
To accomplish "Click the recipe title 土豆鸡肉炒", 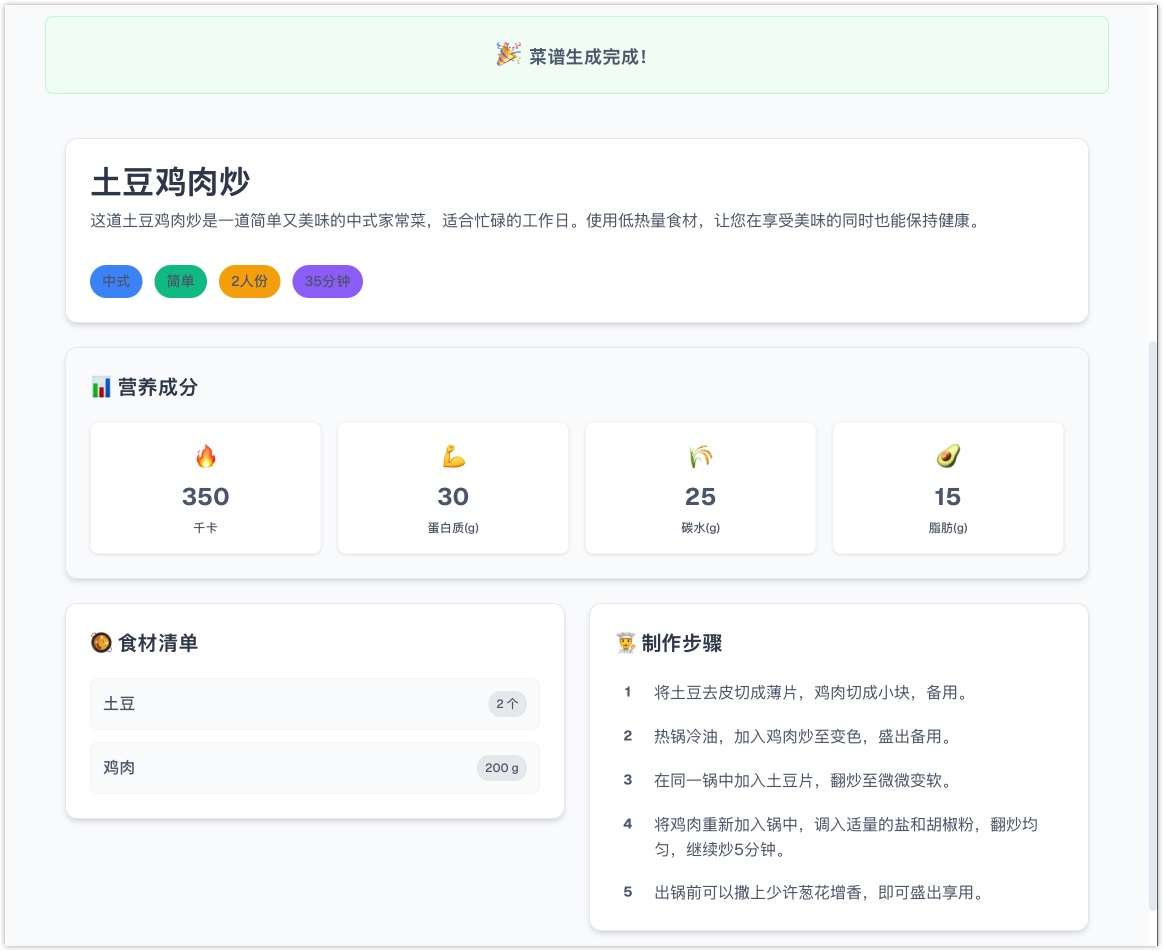I will [170, 183].
